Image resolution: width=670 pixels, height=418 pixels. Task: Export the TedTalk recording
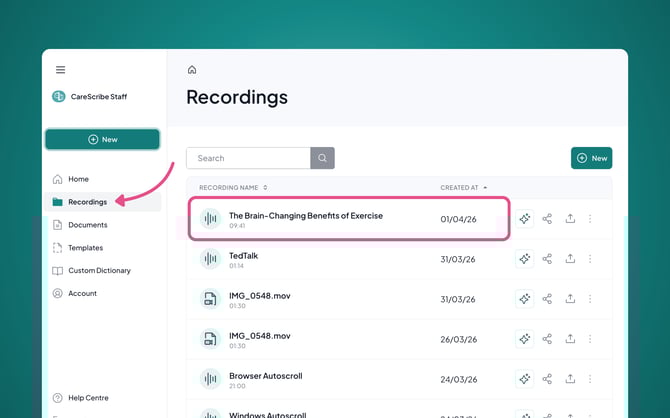click(x=570, y=259)
